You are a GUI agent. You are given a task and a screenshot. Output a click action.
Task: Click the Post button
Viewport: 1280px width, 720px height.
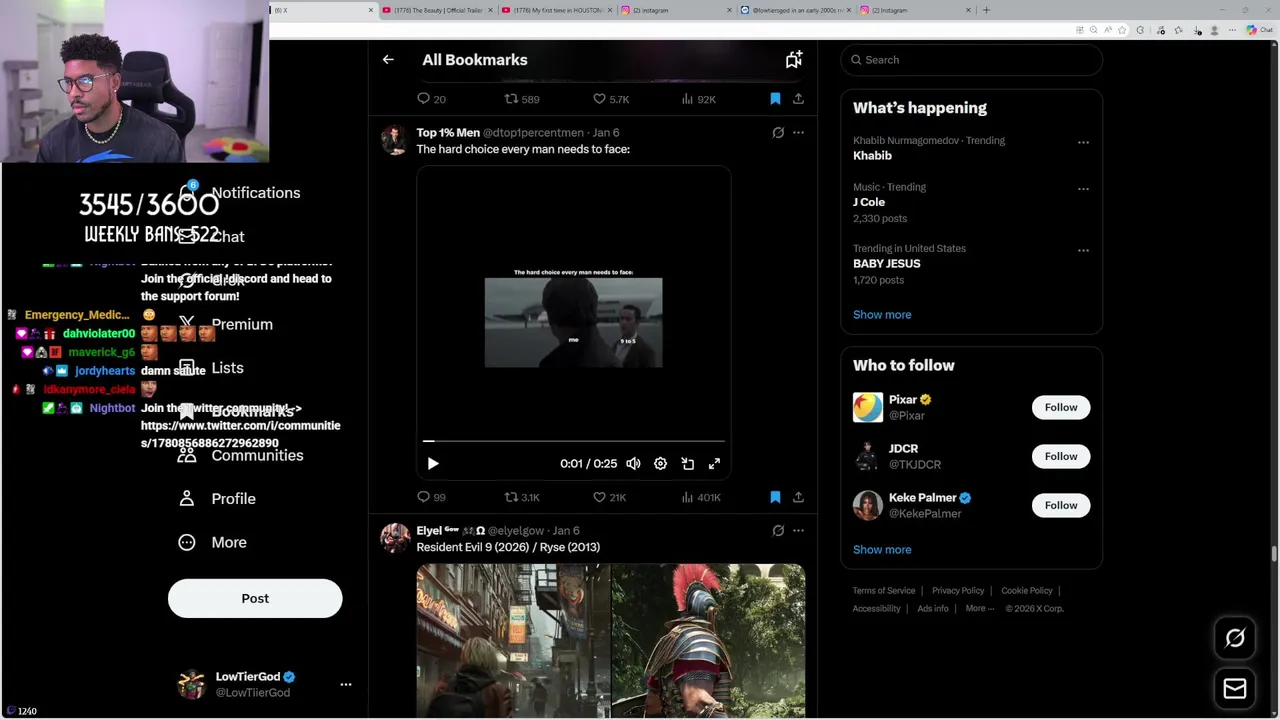pos(255,598)
